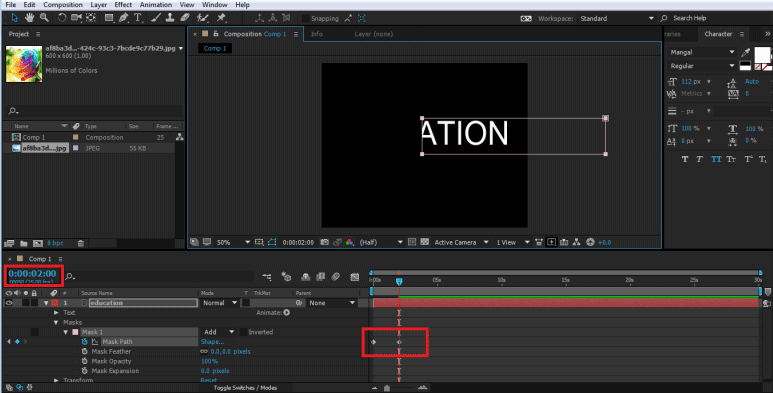Click the timeline zoom slider handle
773x393 pixels.
(x=387, y=388)
